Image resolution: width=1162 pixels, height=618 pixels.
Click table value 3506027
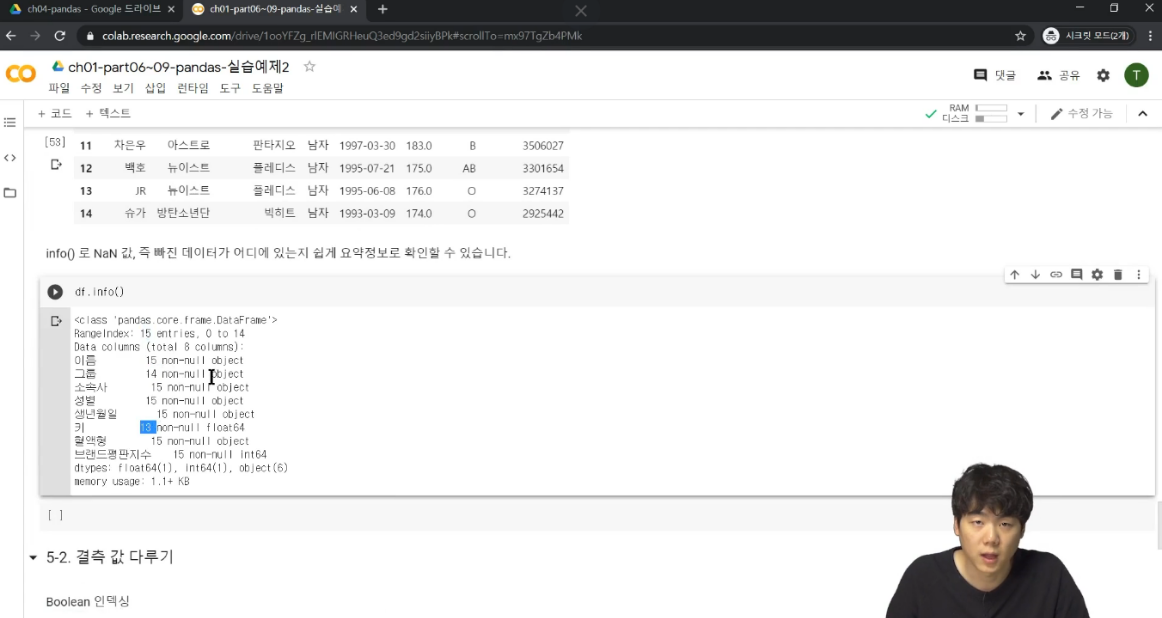coord(543,145)
